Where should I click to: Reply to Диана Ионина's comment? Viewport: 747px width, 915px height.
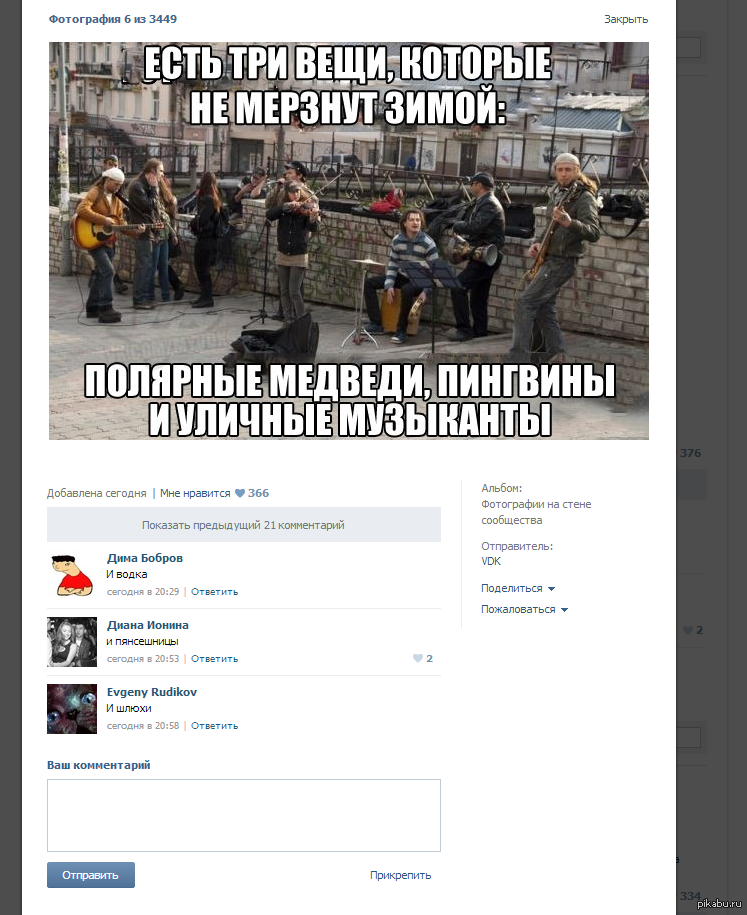tap(214, 659)
